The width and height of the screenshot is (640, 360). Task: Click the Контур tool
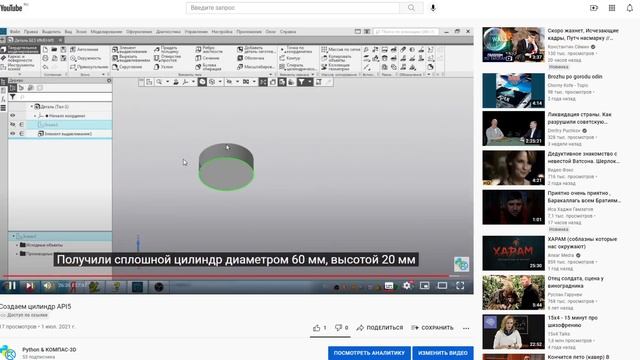[x=290, y=58]
